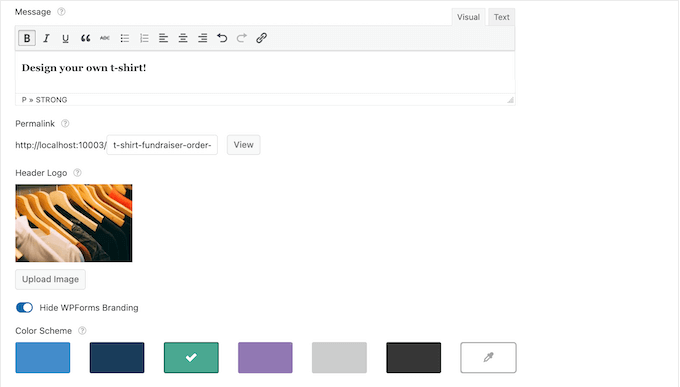Click the editor resize handle corner
Image resolution: width=680 pixels, height=387 pixels.
[x=510, y=100]
